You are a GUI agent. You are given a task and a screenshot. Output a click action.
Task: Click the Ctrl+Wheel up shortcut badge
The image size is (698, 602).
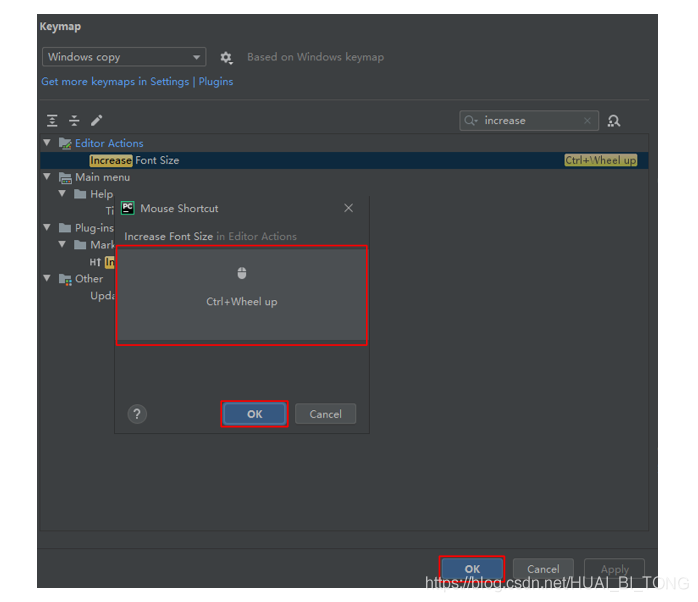(601, 160)
